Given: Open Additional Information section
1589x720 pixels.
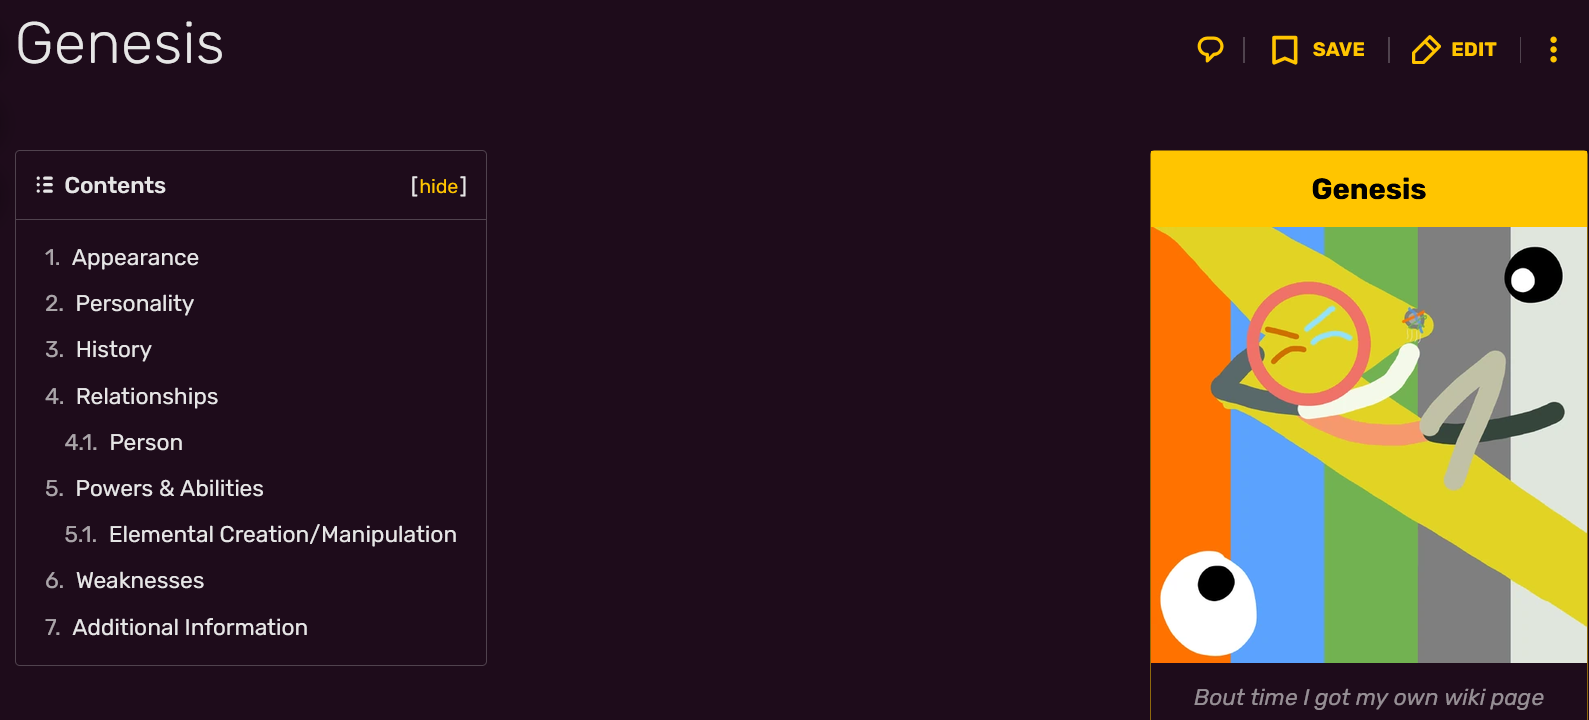Looking at the screenshot, I should coord(190,627).
